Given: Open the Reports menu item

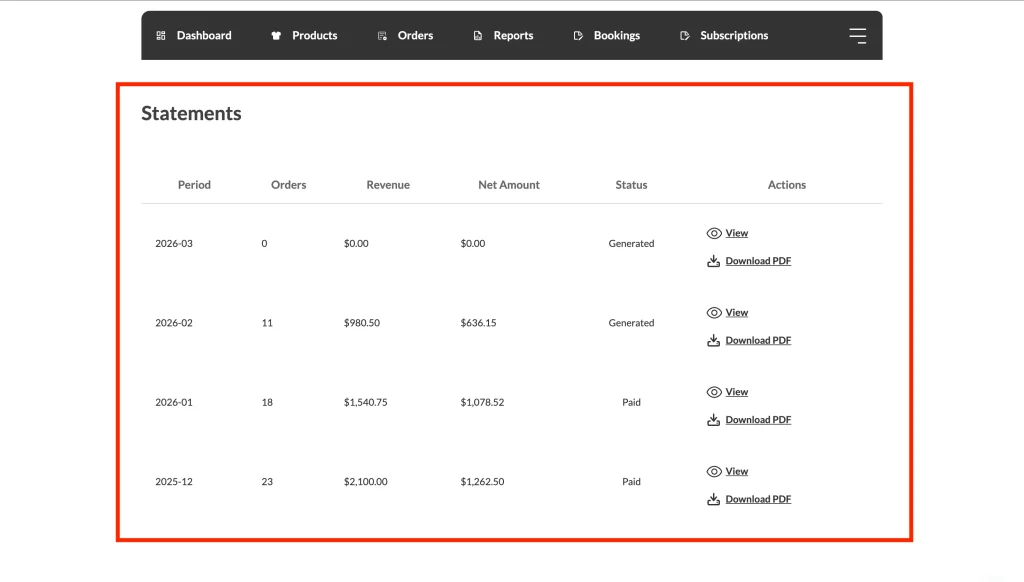Looking at the screenshot, I should pos(513,35).
